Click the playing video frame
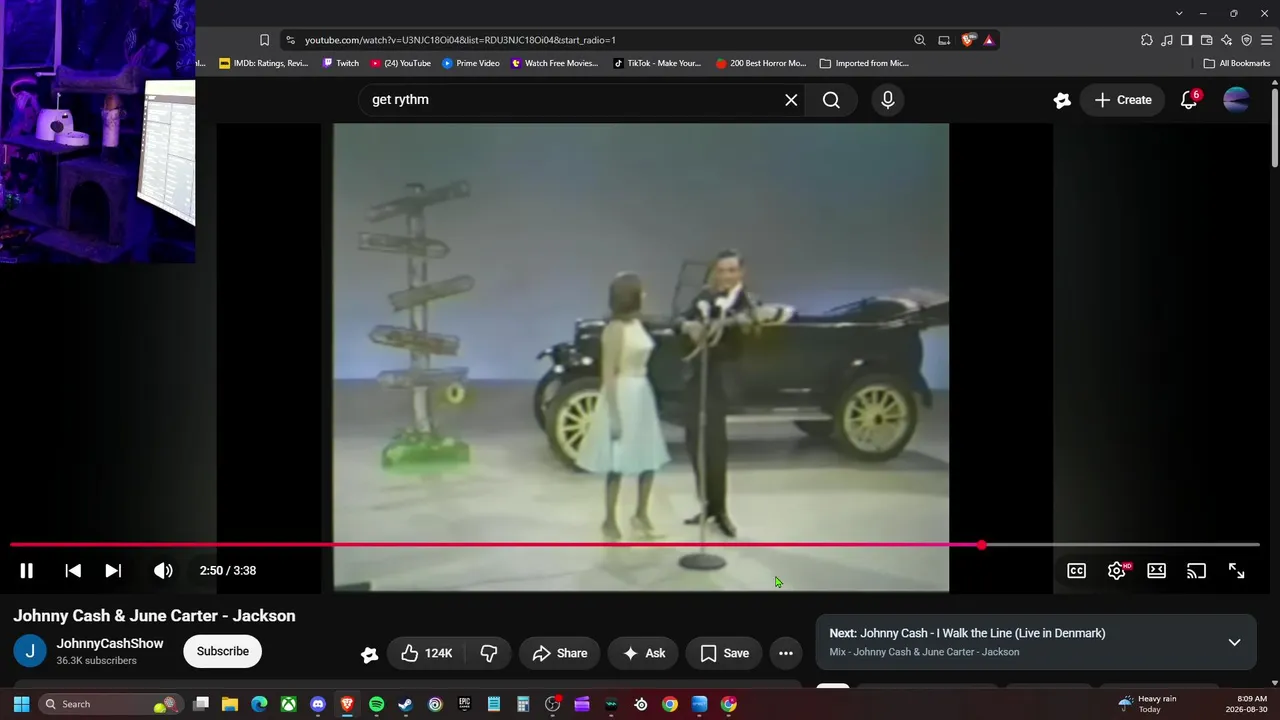Image resolution: width=1280 pixels, height=720 pixels. click(641, 357)
